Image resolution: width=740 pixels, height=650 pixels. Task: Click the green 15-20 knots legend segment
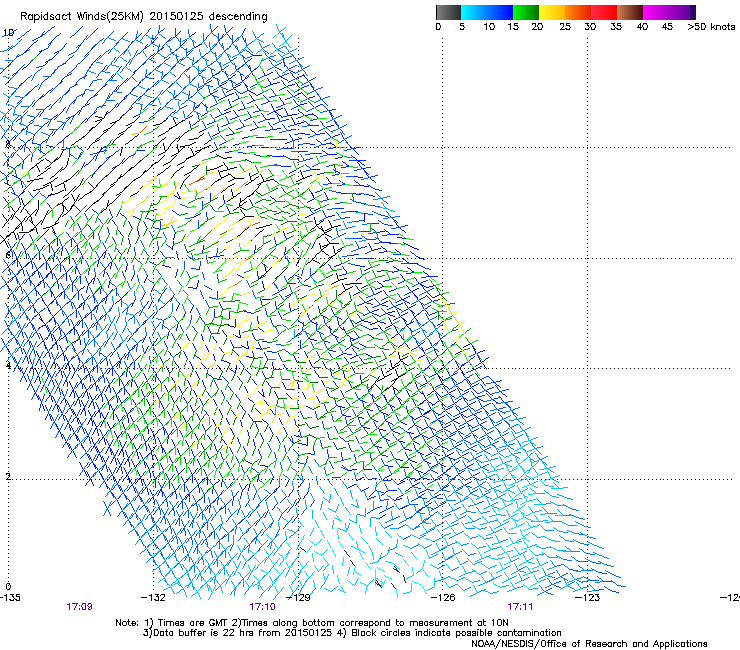(x=526, y=12)
